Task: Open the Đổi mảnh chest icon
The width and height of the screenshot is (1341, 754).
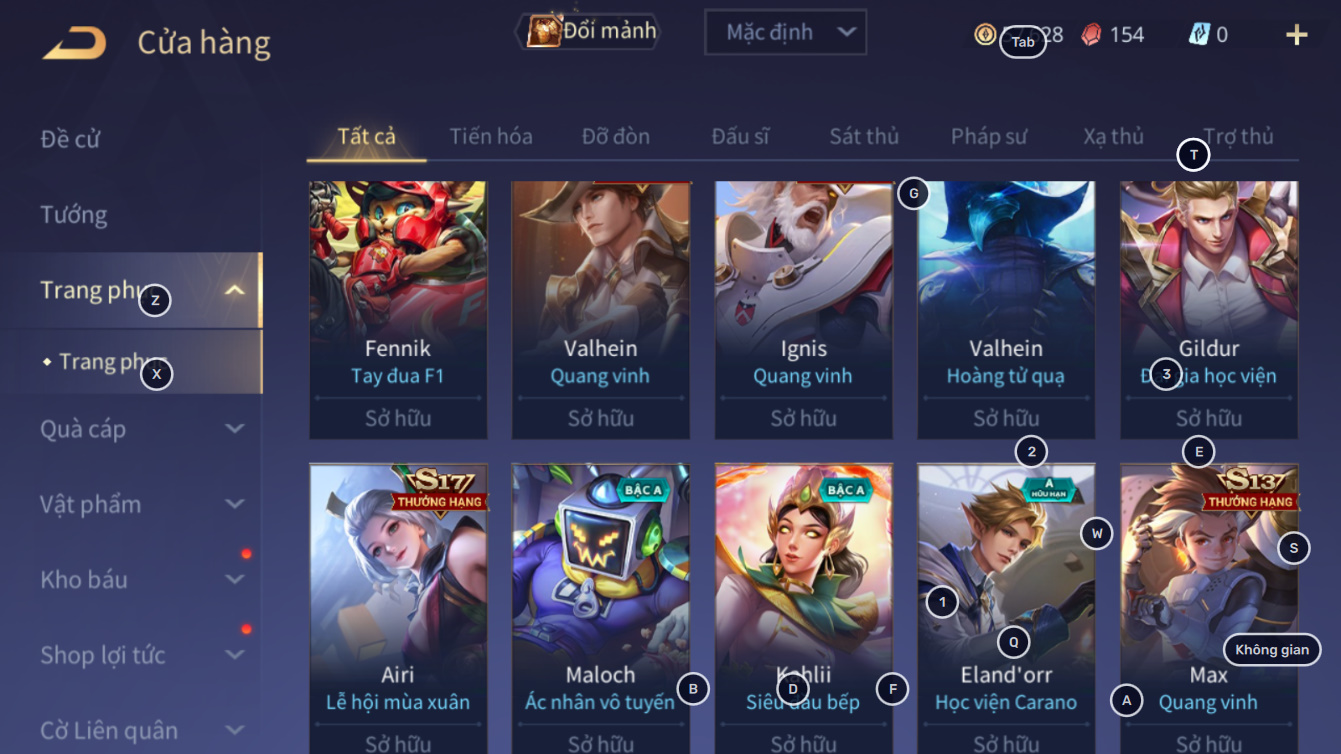Action: (543, 32)
